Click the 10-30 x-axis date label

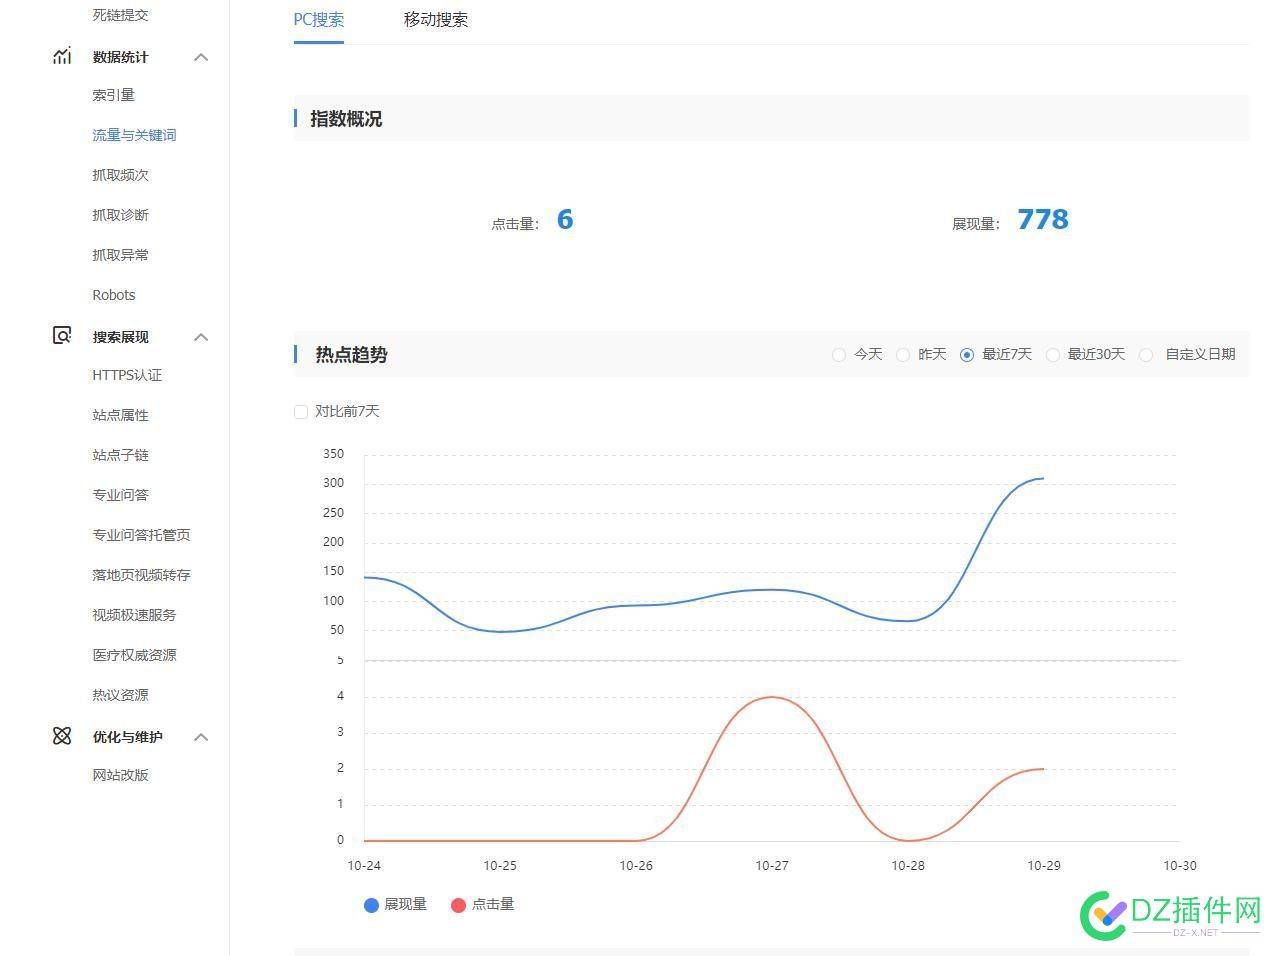click(x=1179, y=865)
